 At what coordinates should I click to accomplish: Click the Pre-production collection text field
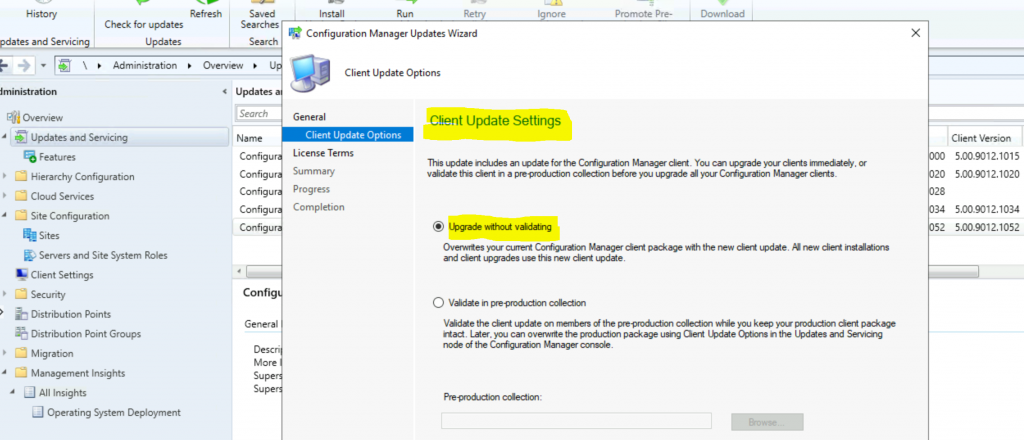pyautogui.click(x=576, y=421)
